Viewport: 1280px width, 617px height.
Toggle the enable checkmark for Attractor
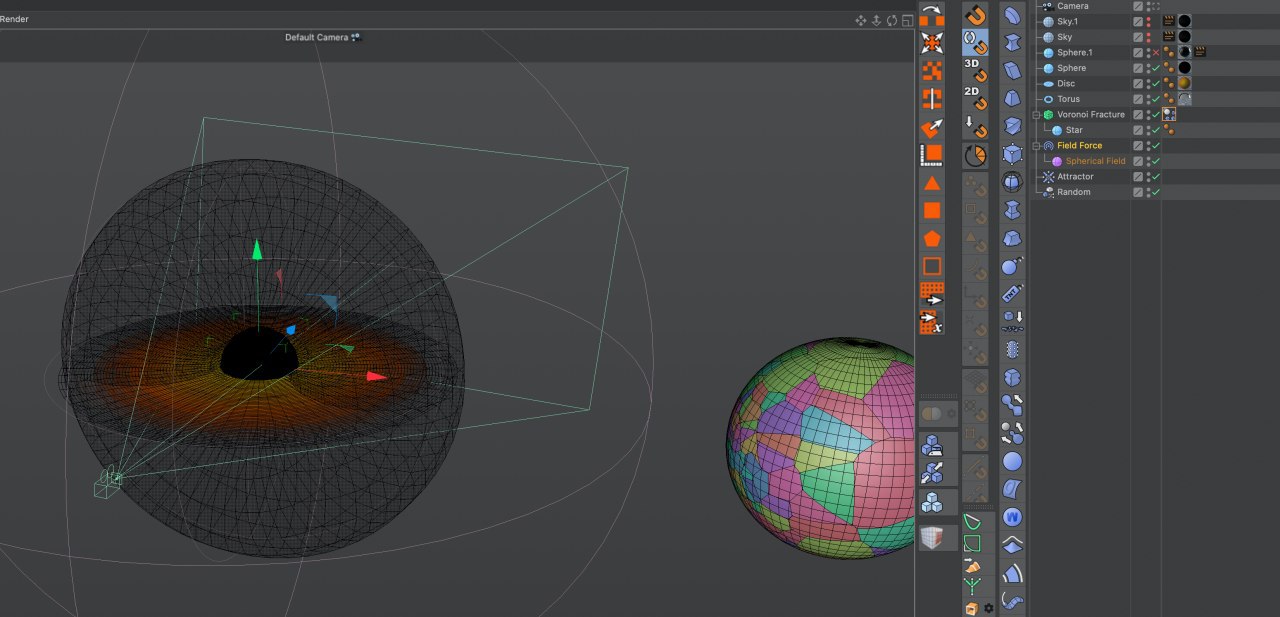tap(1155, 176)
